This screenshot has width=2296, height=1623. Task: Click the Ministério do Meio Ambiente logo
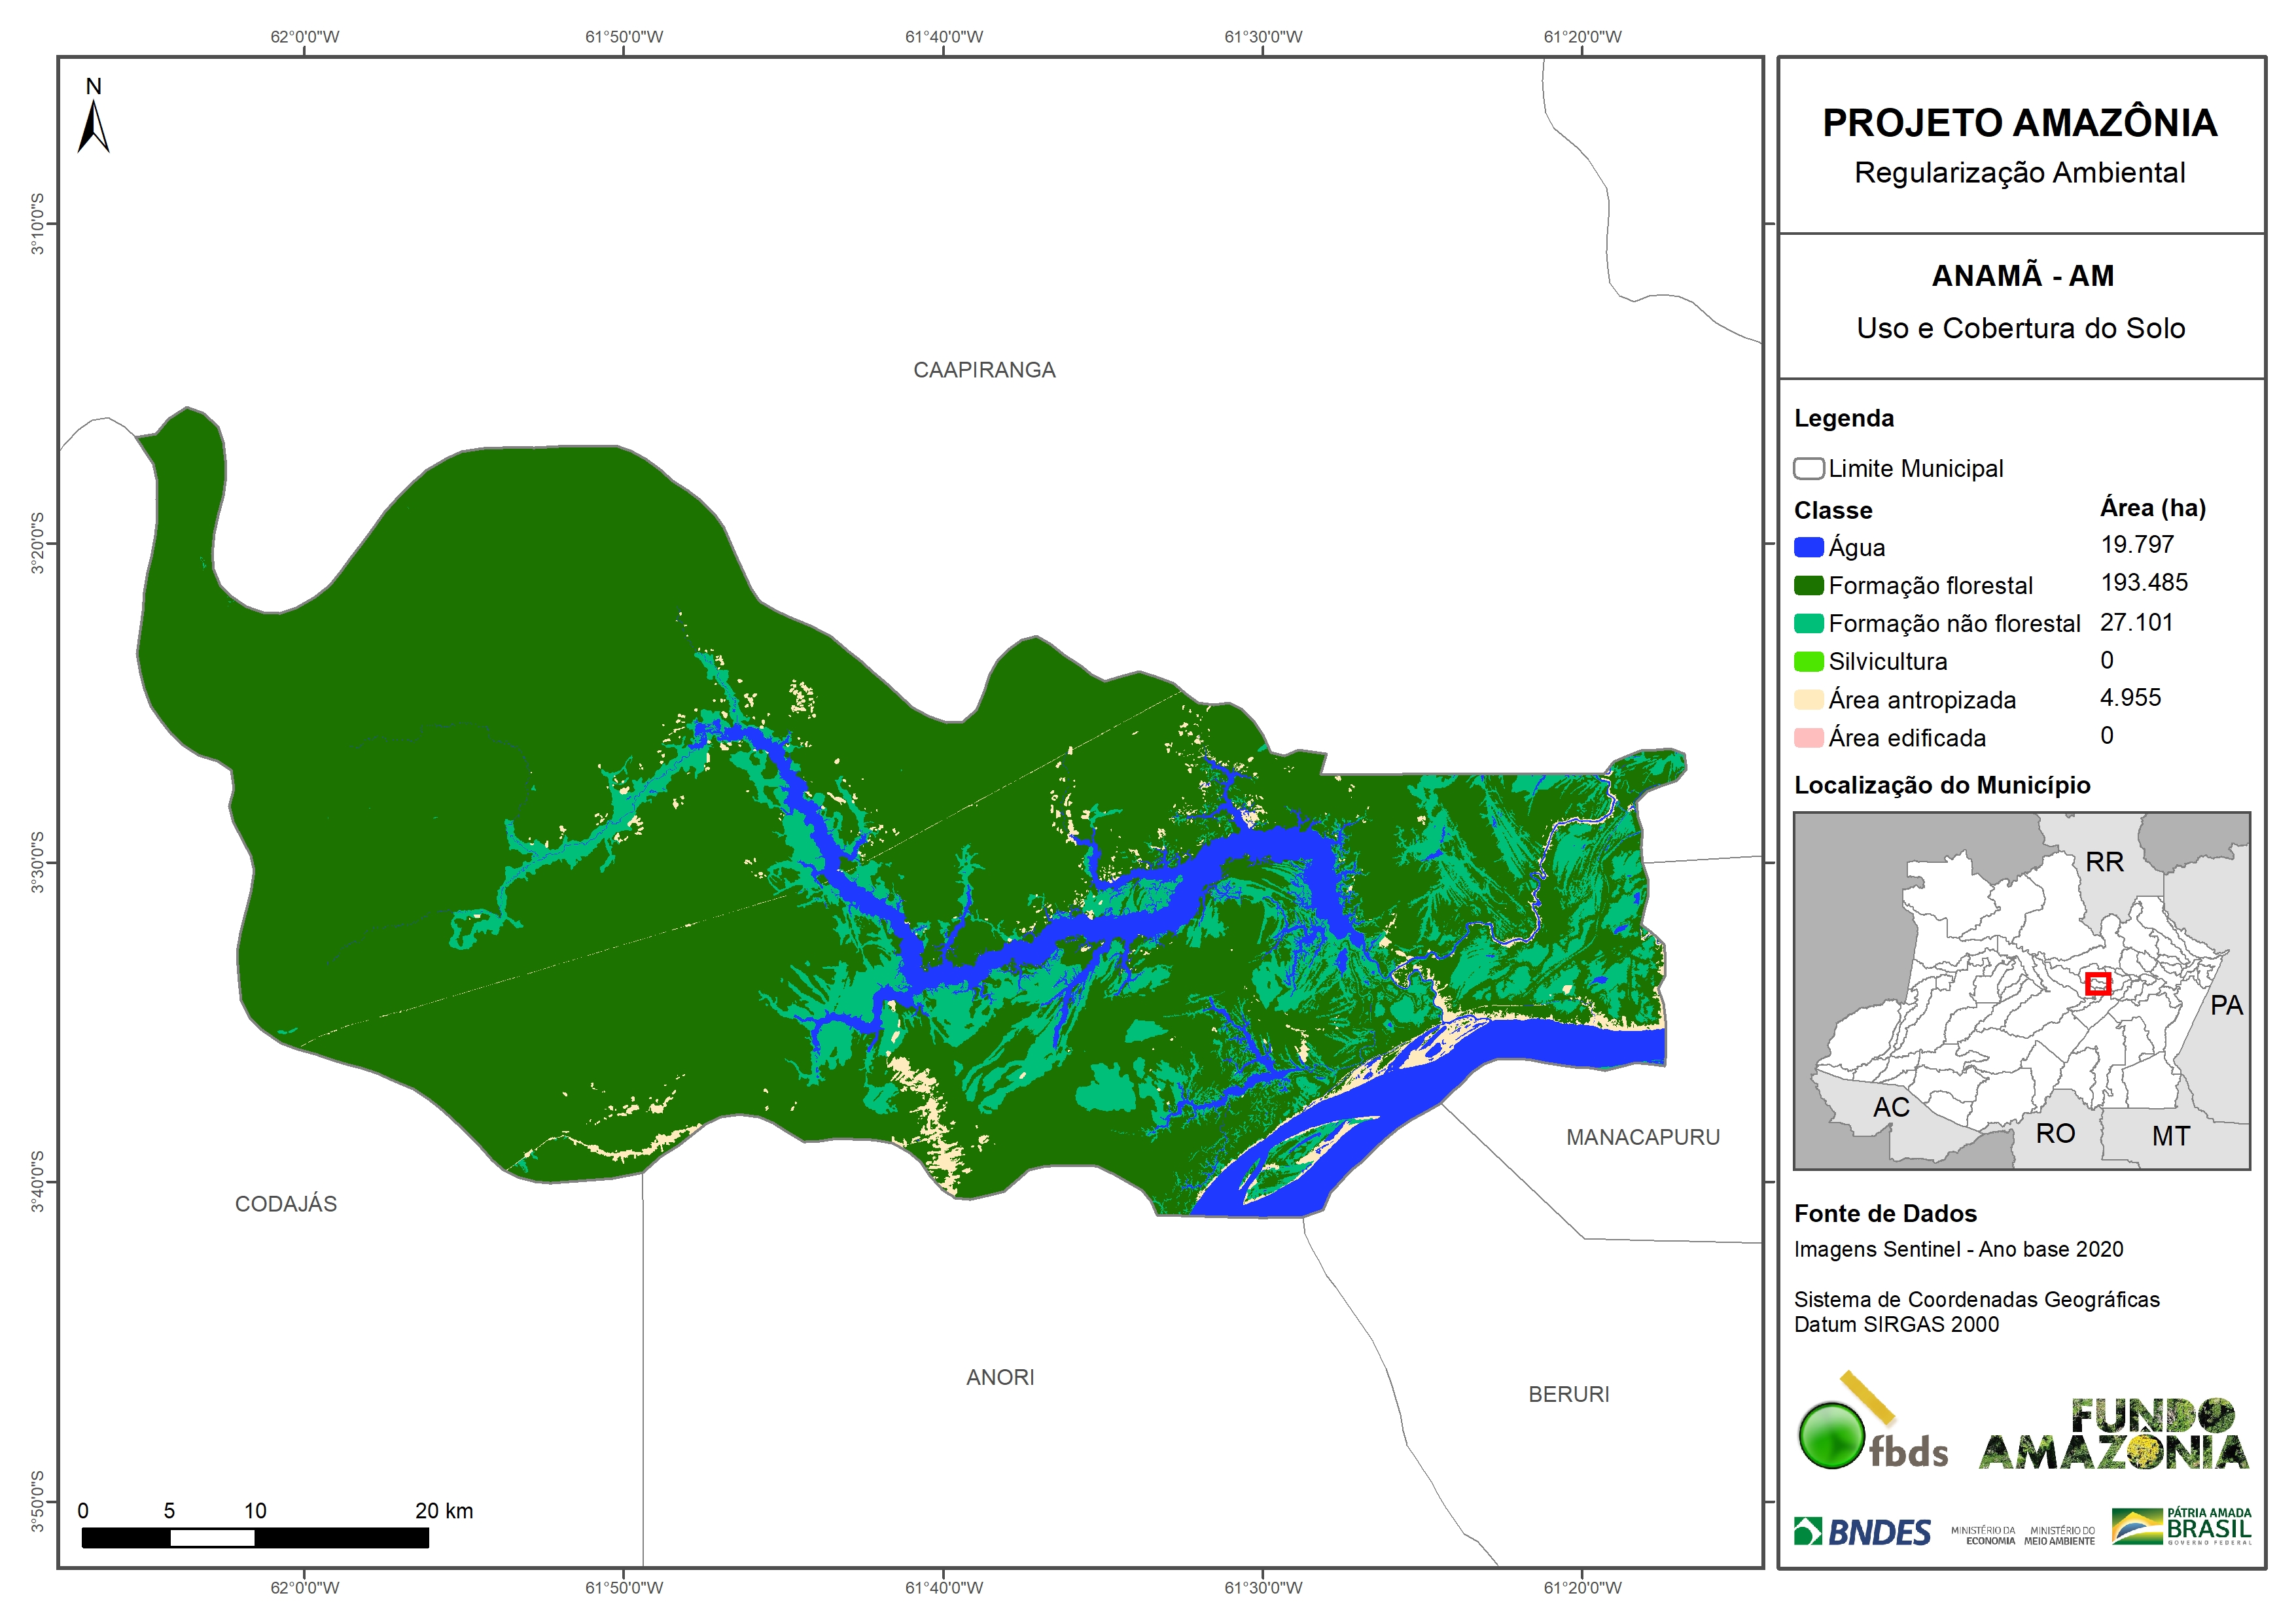click(2059, 1535)
